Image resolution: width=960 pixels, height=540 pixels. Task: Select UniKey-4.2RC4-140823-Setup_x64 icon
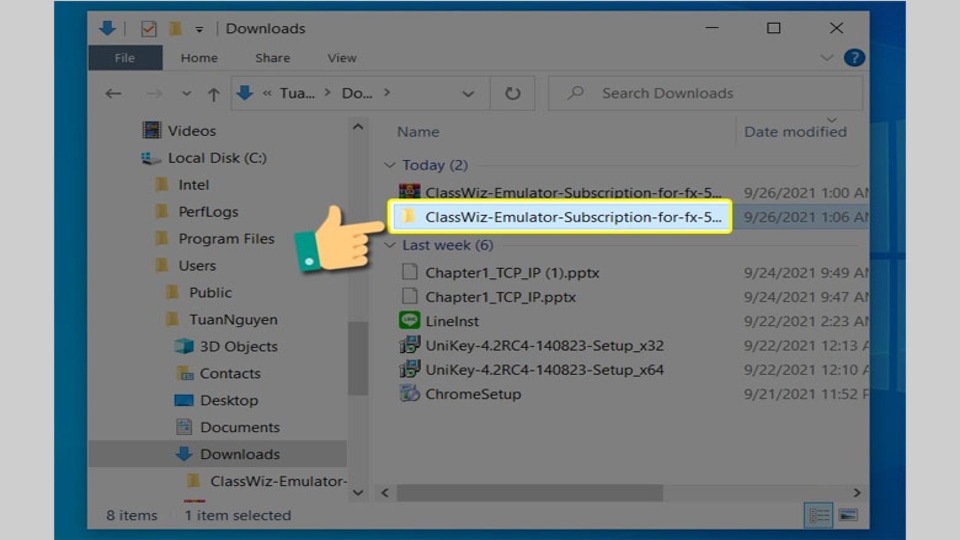(x=409, y=369)
